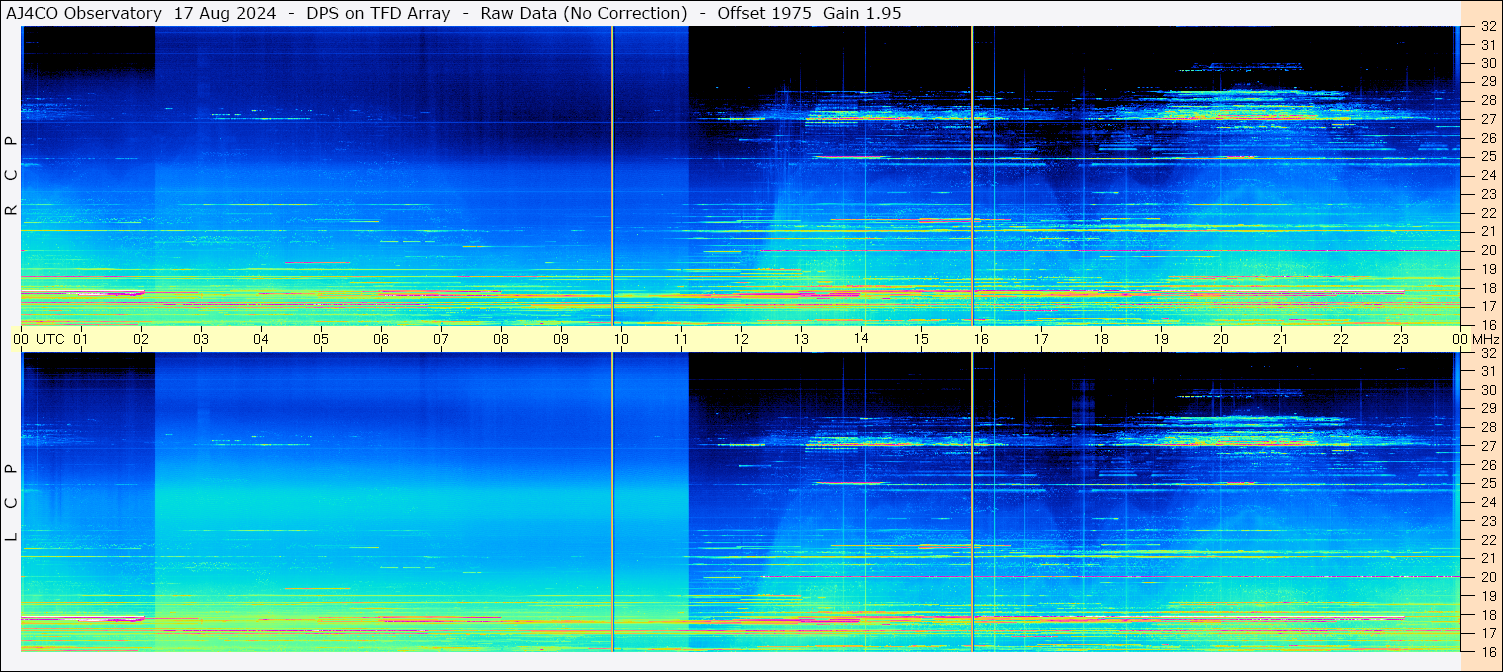Click the 18 hour tick on UTC axis
This screenshot has width=1503, height=672.
(1101, 339)
